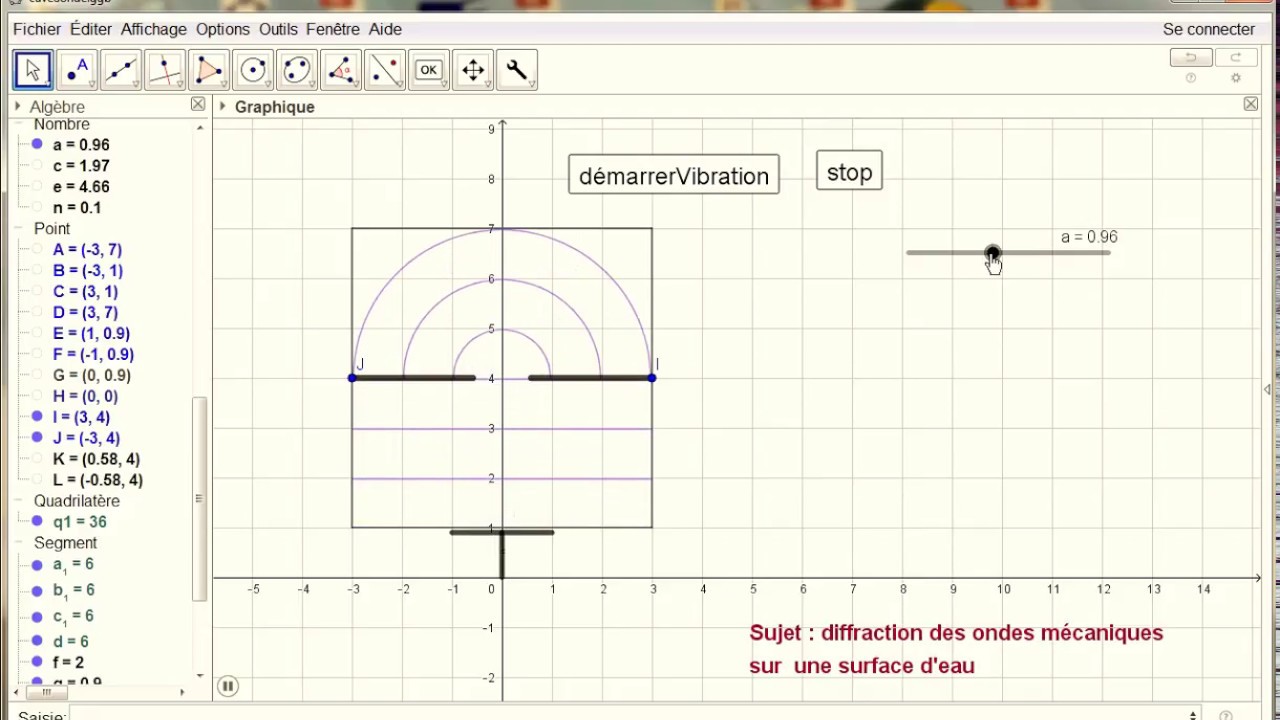1280x720 pixels.
Task: Collapse the Point category in Algèbre tree
Action: coord(20,229)
